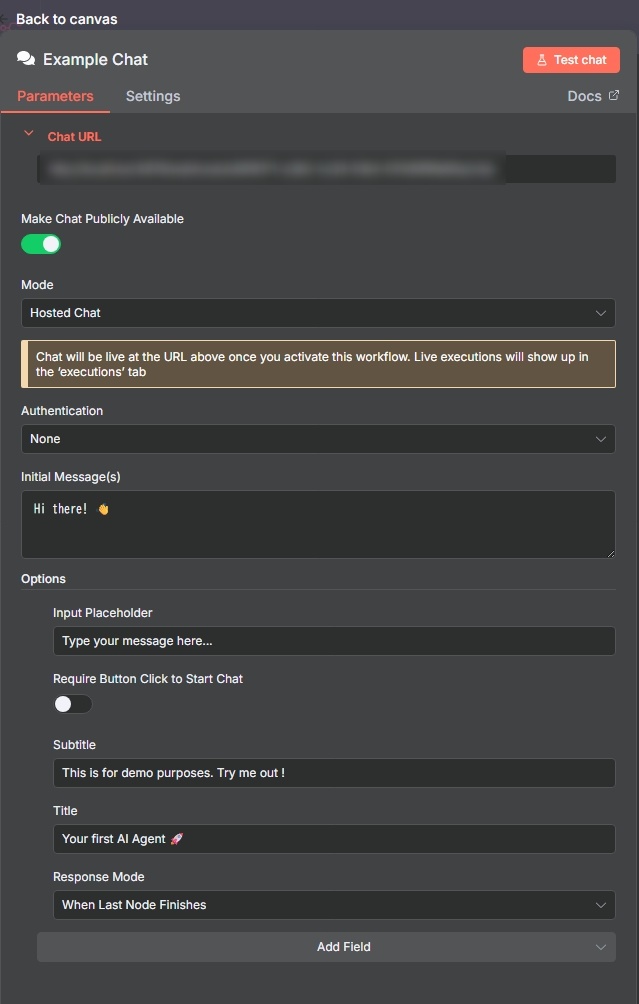Click the Subtitle input field
Image resolution: width=639 pixels, height=1004 pixels.
[334, 773]
